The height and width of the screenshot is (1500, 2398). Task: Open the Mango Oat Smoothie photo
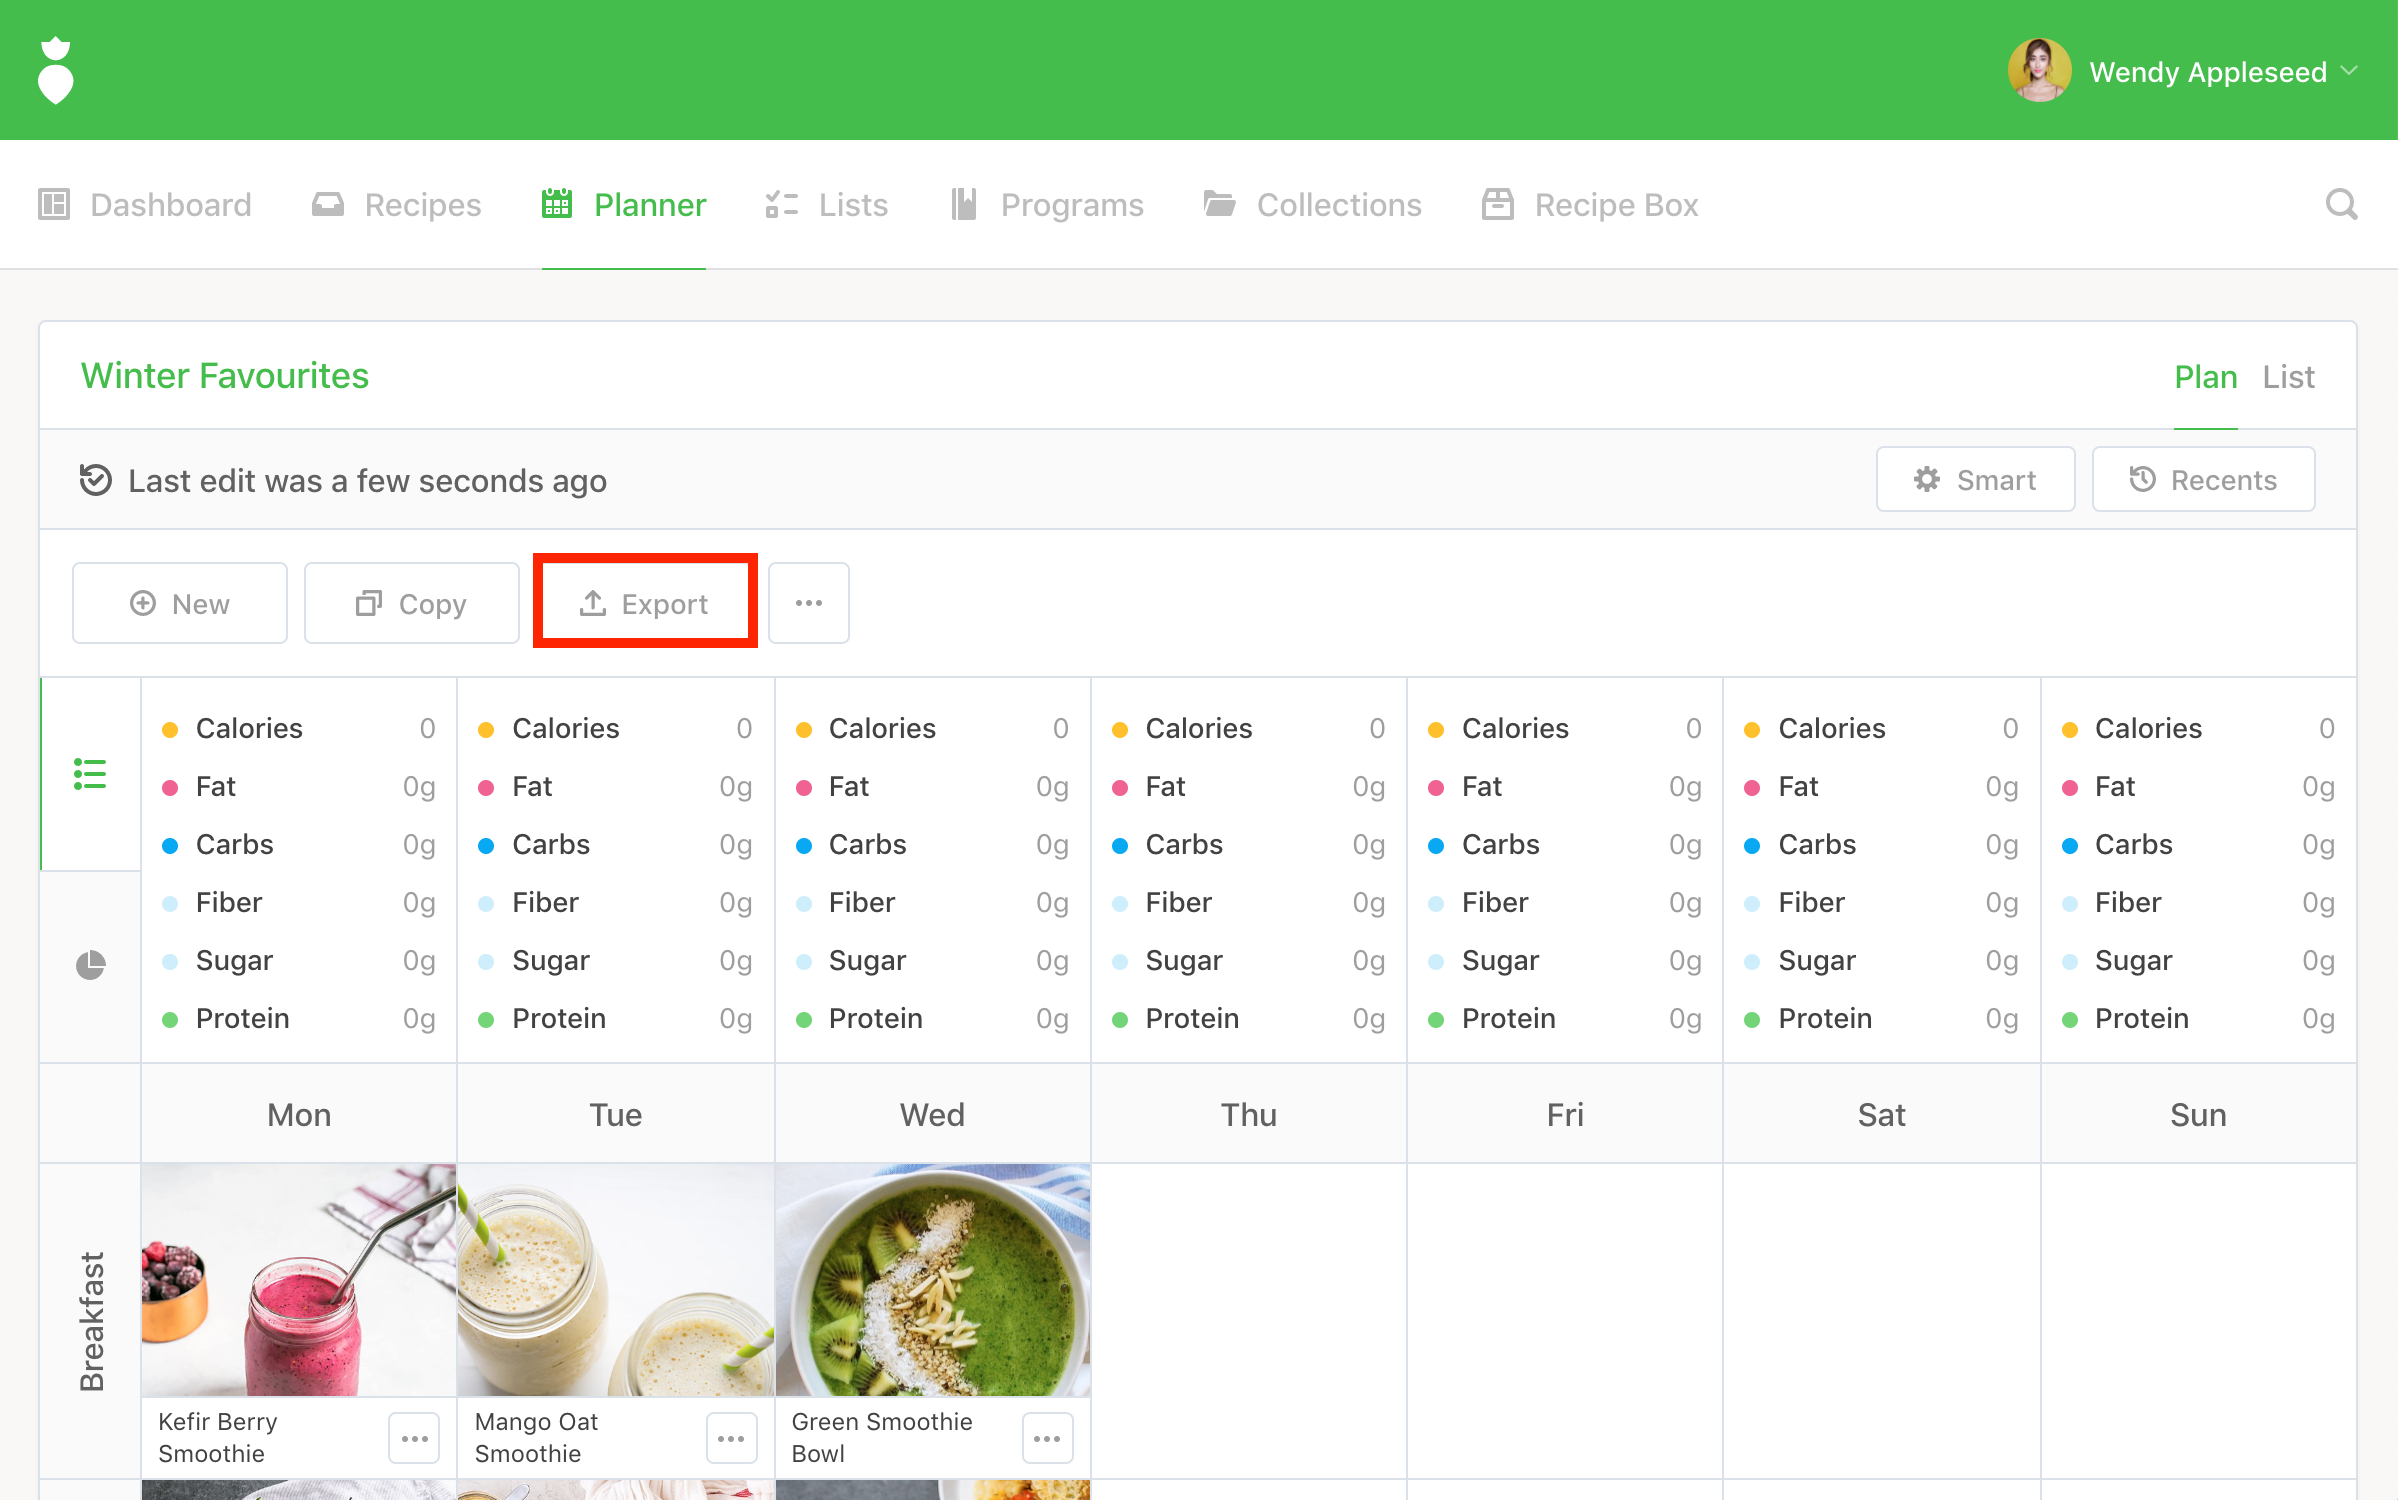(615, 1280)
